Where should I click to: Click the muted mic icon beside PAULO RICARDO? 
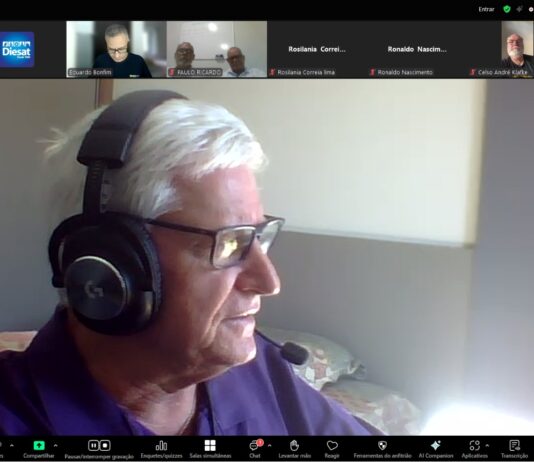(x=172, y=72)
